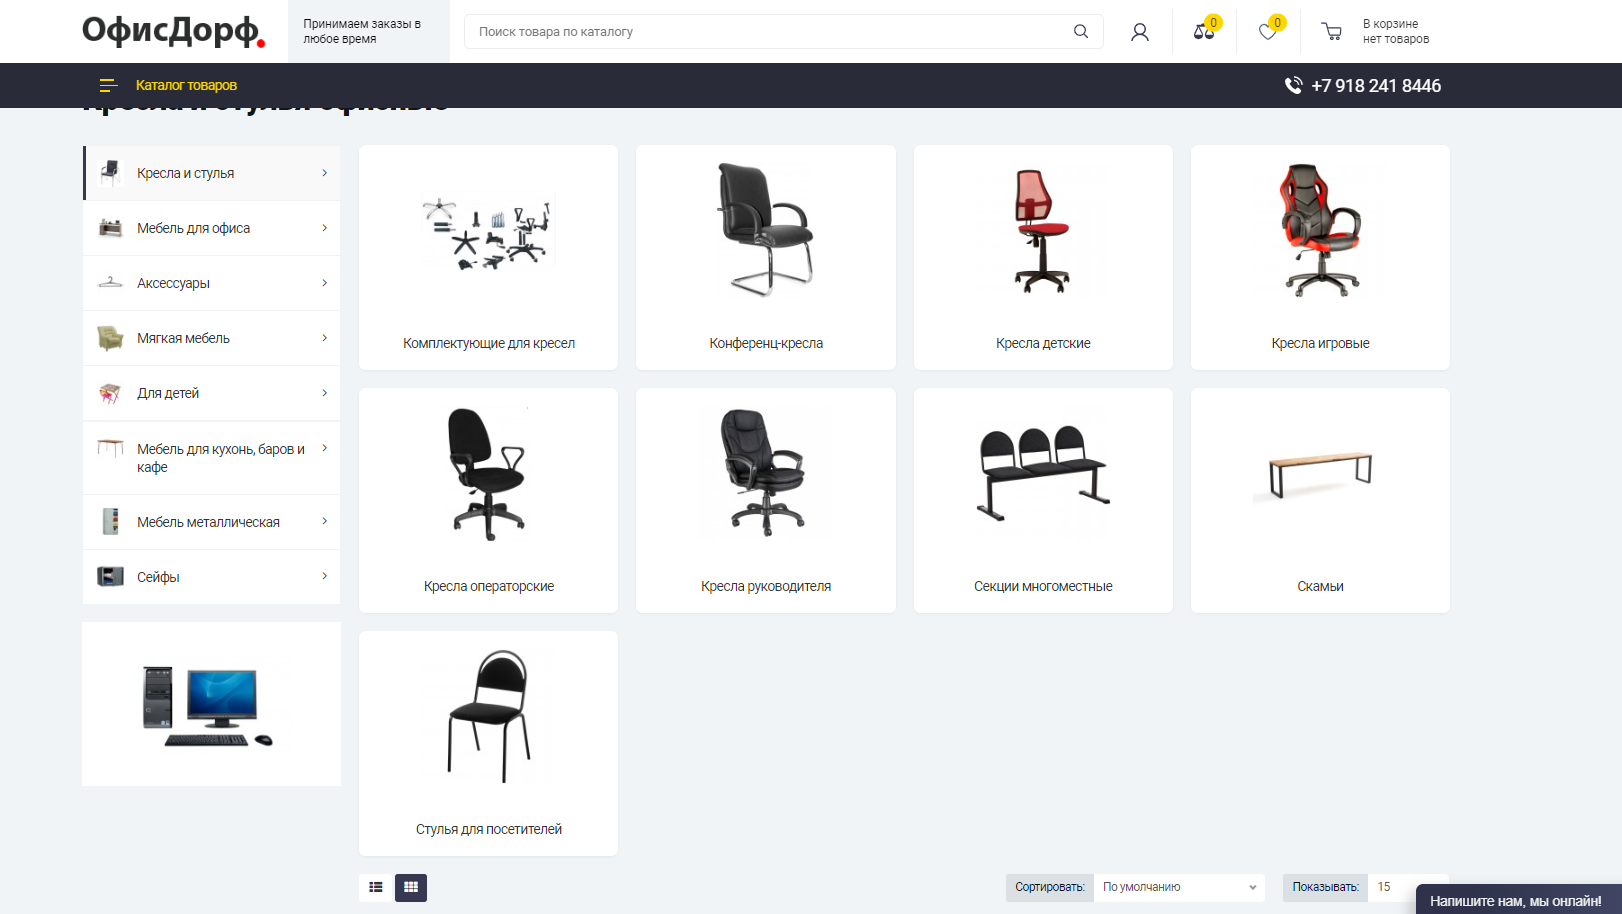This screenshot has width=1622, height=914.
Task: Open the По умолчанию sort dropdown
Action: click(1179, 887)
